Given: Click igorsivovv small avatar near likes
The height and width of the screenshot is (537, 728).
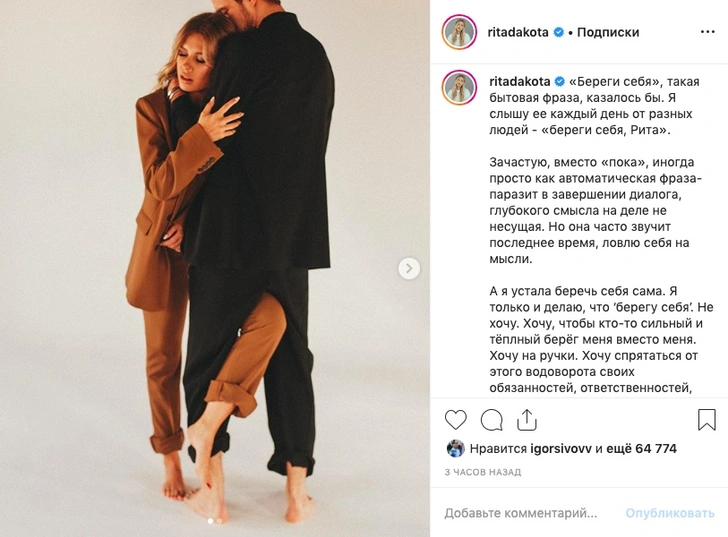Looking at the screenshot, I should tap(455, 449).
